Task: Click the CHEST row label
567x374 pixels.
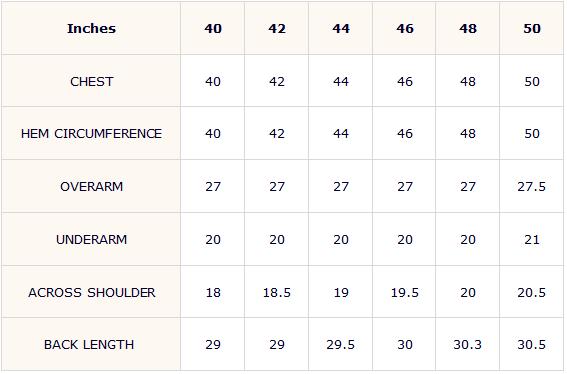Action: point(91,82)
